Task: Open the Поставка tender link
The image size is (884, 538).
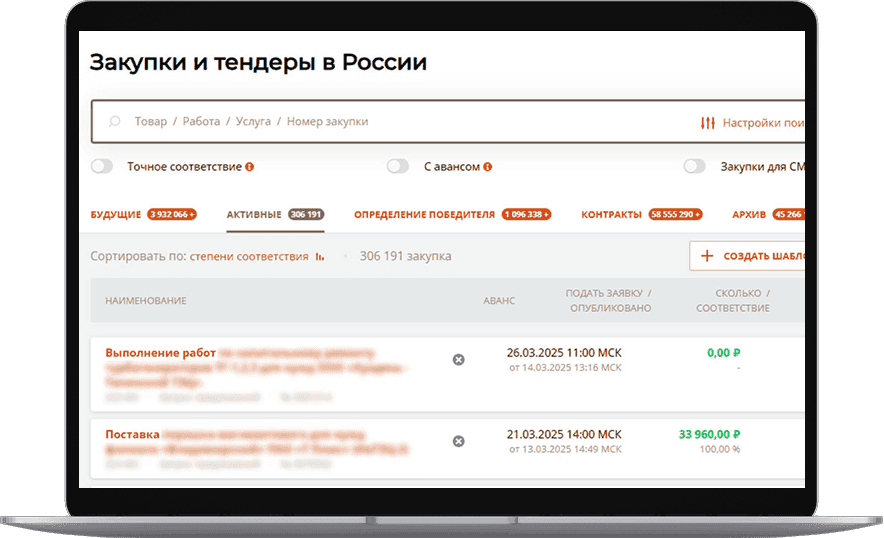Action: (x=132, y=435)
